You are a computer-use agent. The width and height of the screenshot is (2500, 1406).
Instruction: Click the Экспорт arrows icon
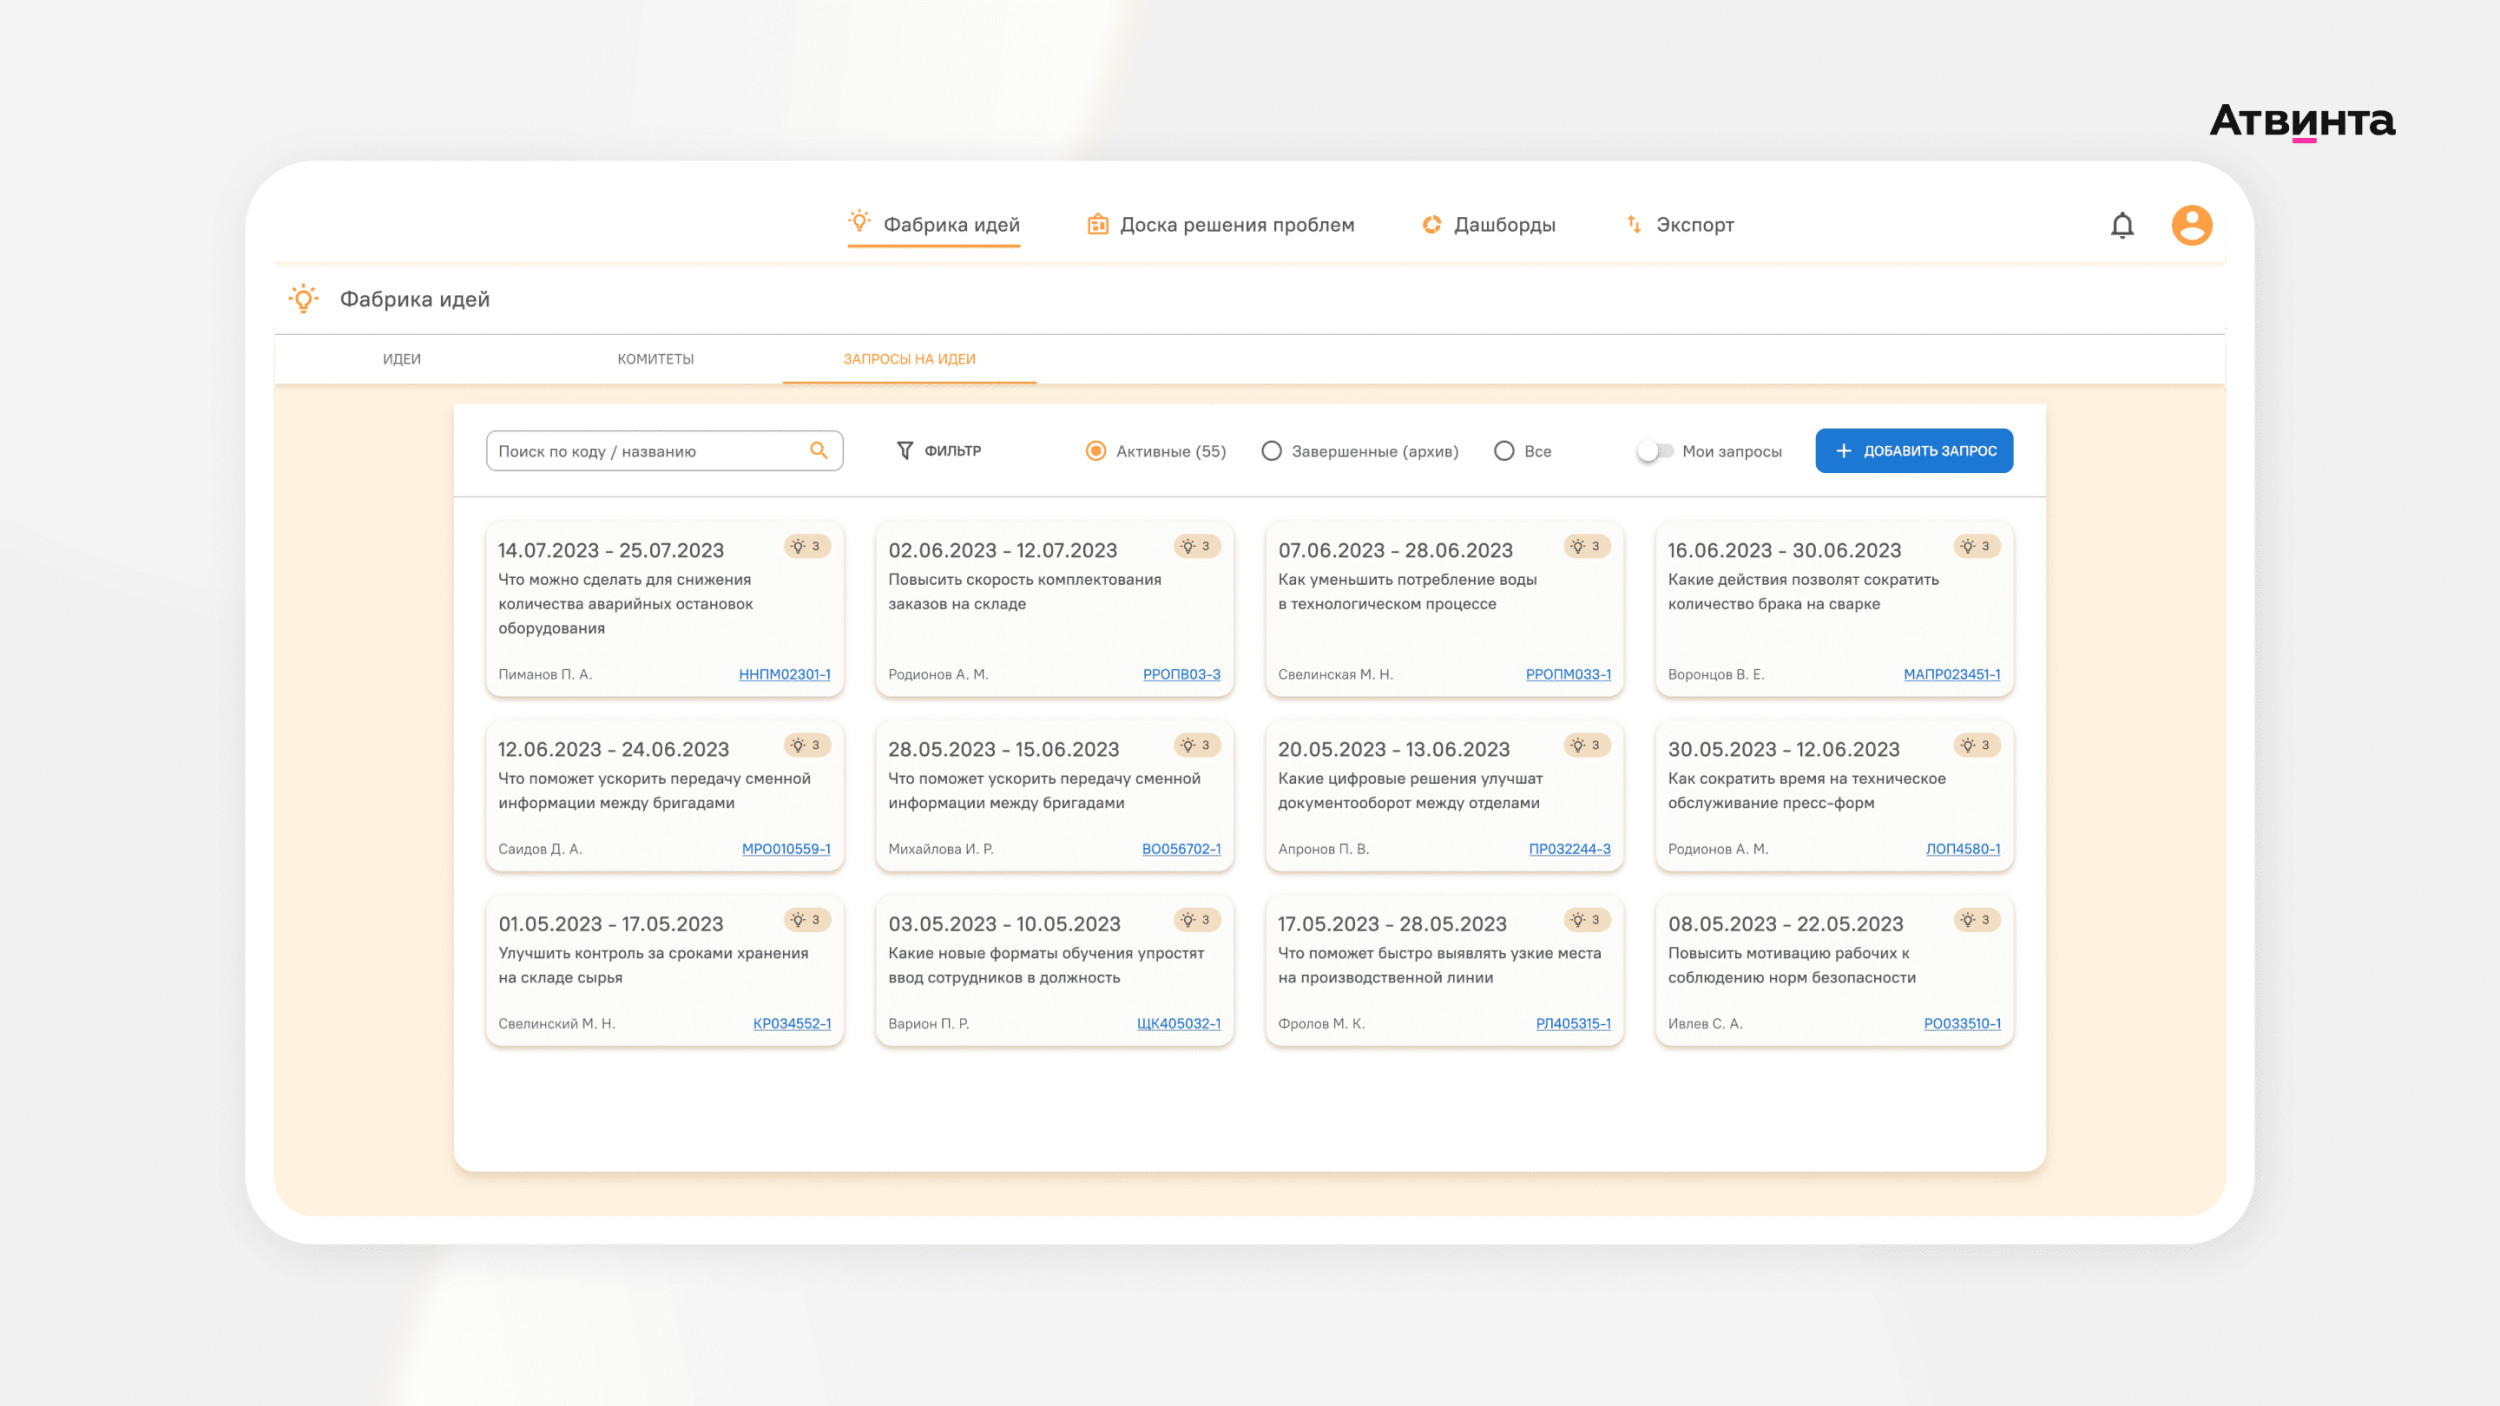click(1633, 225)
